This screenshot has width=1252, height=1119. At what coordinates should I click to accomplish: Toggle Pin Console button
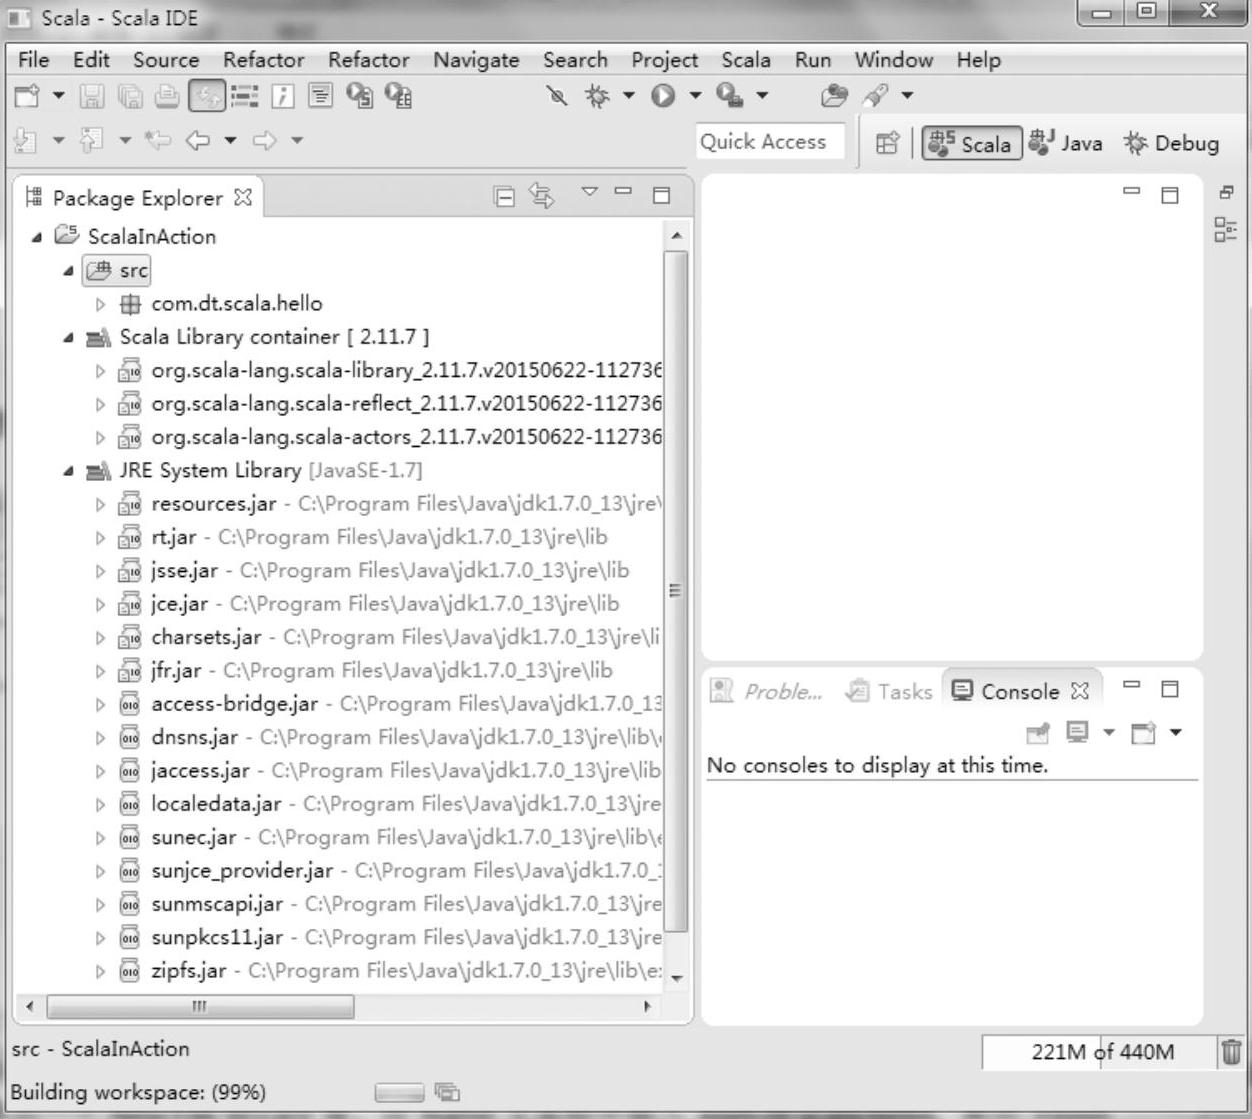point(1038,733)
